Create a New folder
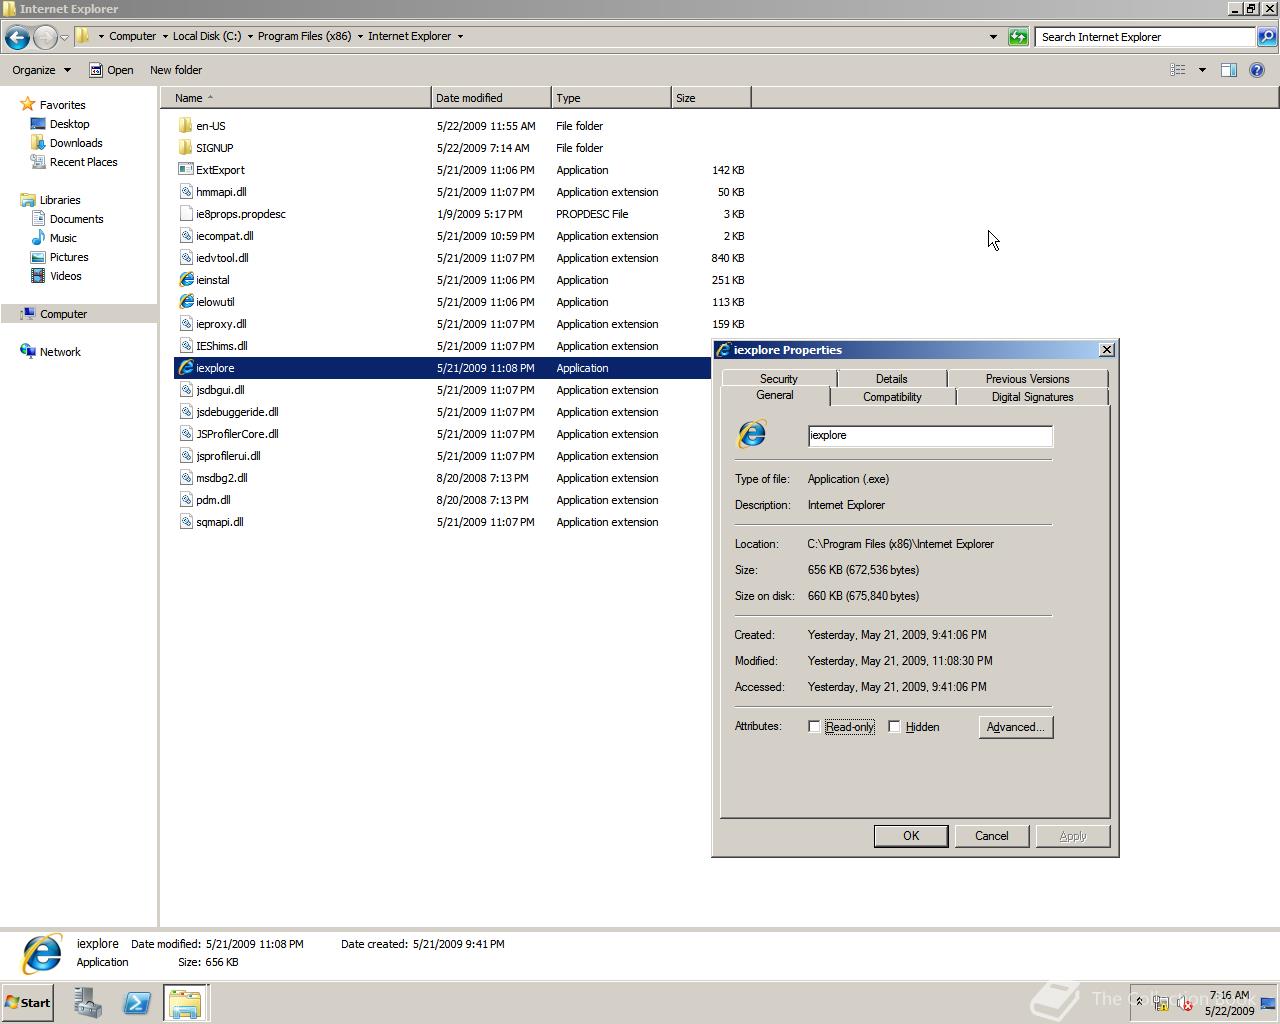This screenshot has height=1024, width=1280. point(176,70)
